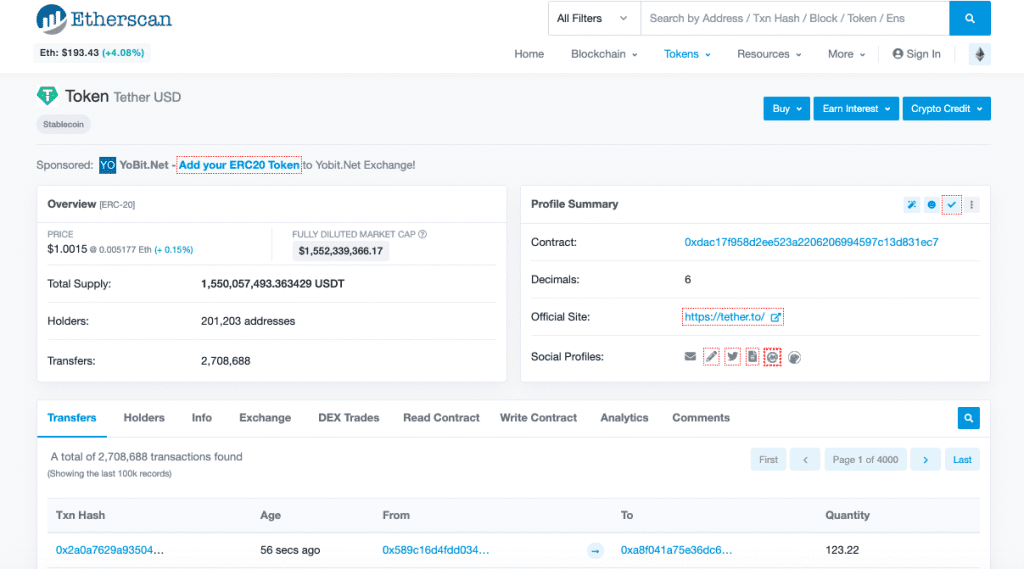Viewport: 1024px width, 569px height.
Task: Click the Quantity value 123.22
Action: (x=842, y=550)
